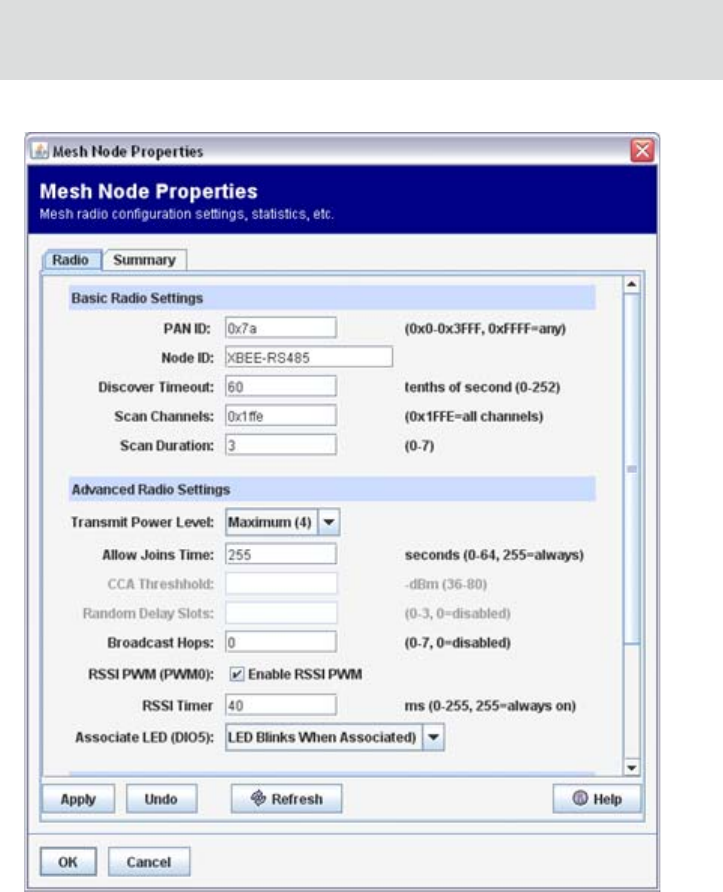This screenshot has width=723, height=892.
Task: Click the PAN ID input field
Action: point(280,328)
